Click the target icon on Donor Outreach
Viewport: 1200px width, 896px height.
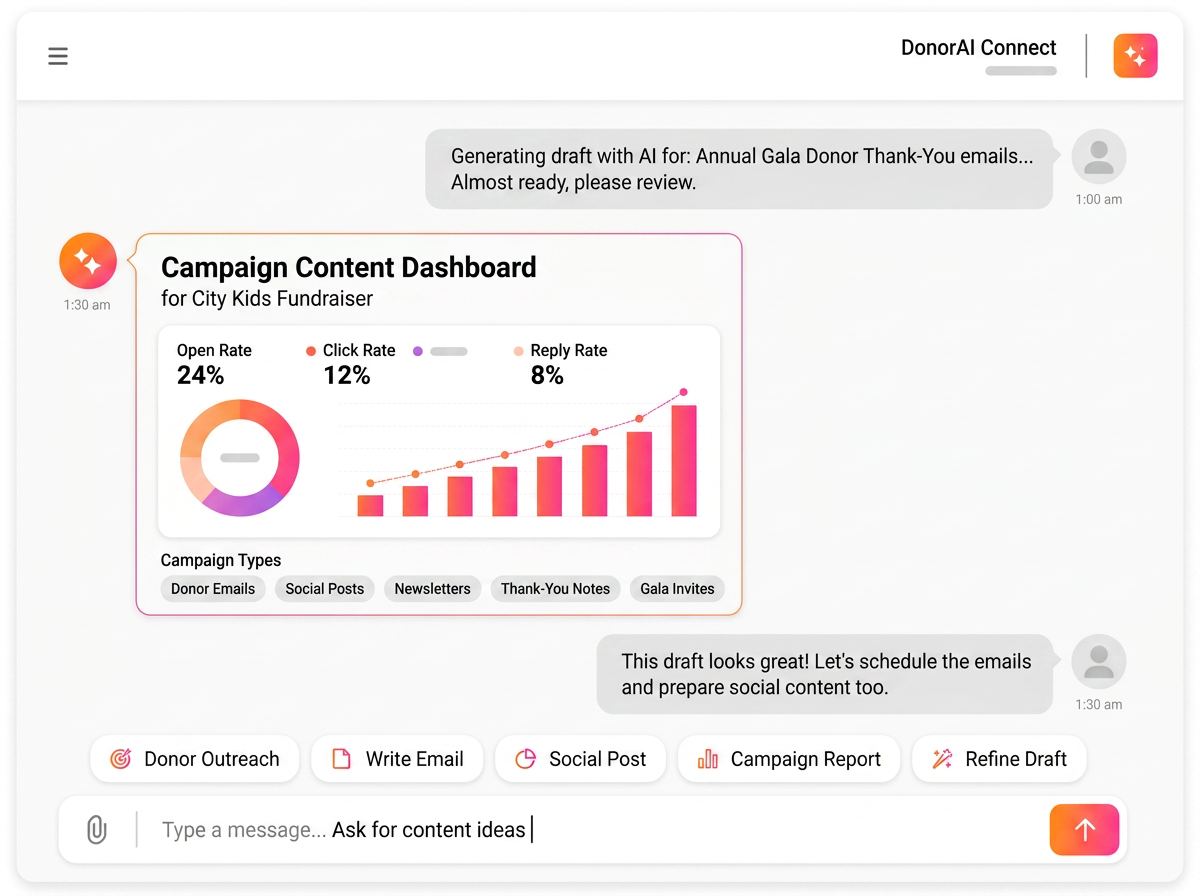(x=120, y=759)
